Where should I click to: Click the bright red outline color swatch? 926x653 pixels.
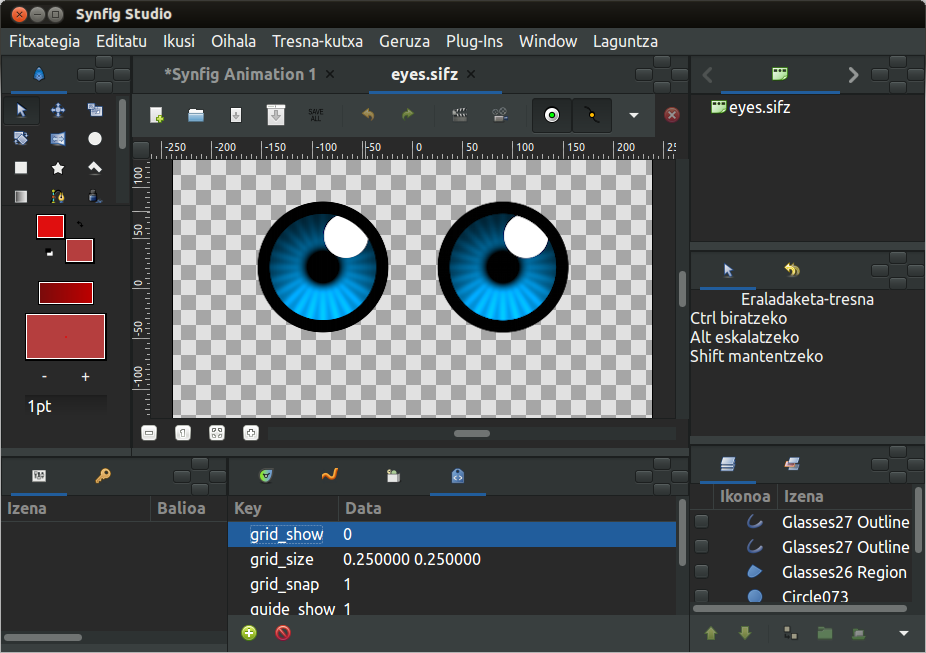coord(50,227)
